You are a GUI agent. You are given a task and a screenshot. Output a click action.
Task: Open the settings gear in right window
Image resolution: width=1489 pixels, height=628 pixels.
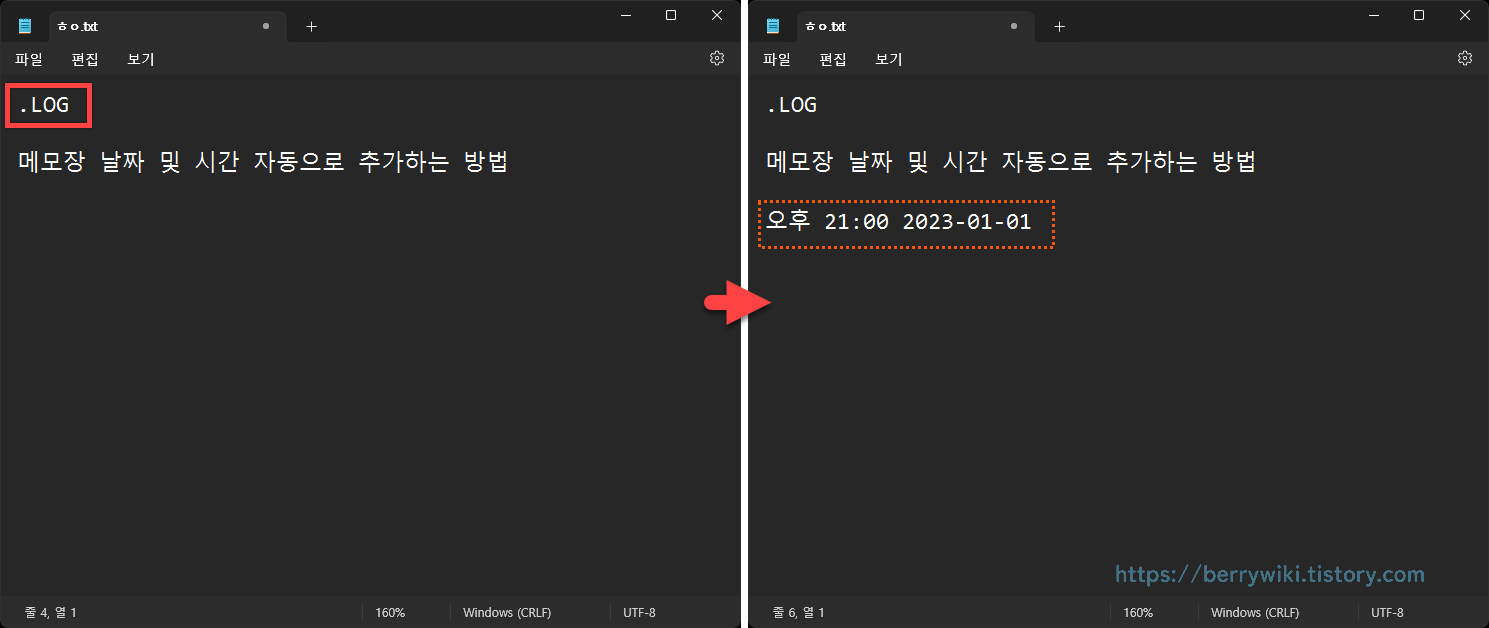click(x=1465, y=58)
